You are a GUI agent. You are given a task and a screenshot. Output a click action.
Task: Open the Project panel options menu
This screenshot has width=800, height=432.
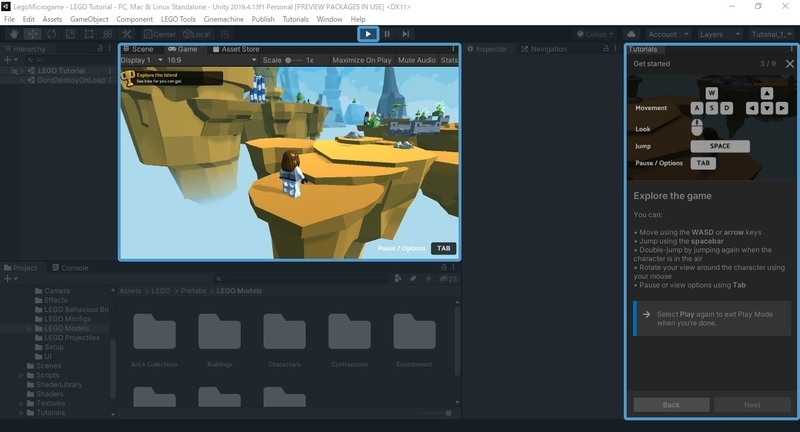[x=453, y=267]
